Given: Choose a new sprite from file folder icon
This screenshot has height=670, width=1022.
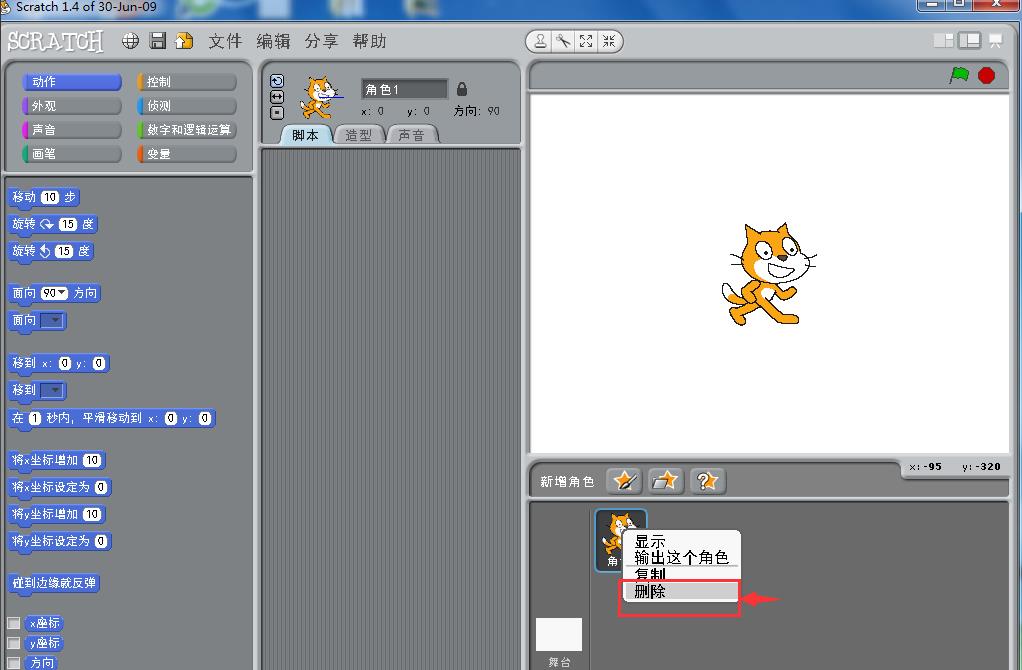Looking at the screenshot, I should coord(665,481).
